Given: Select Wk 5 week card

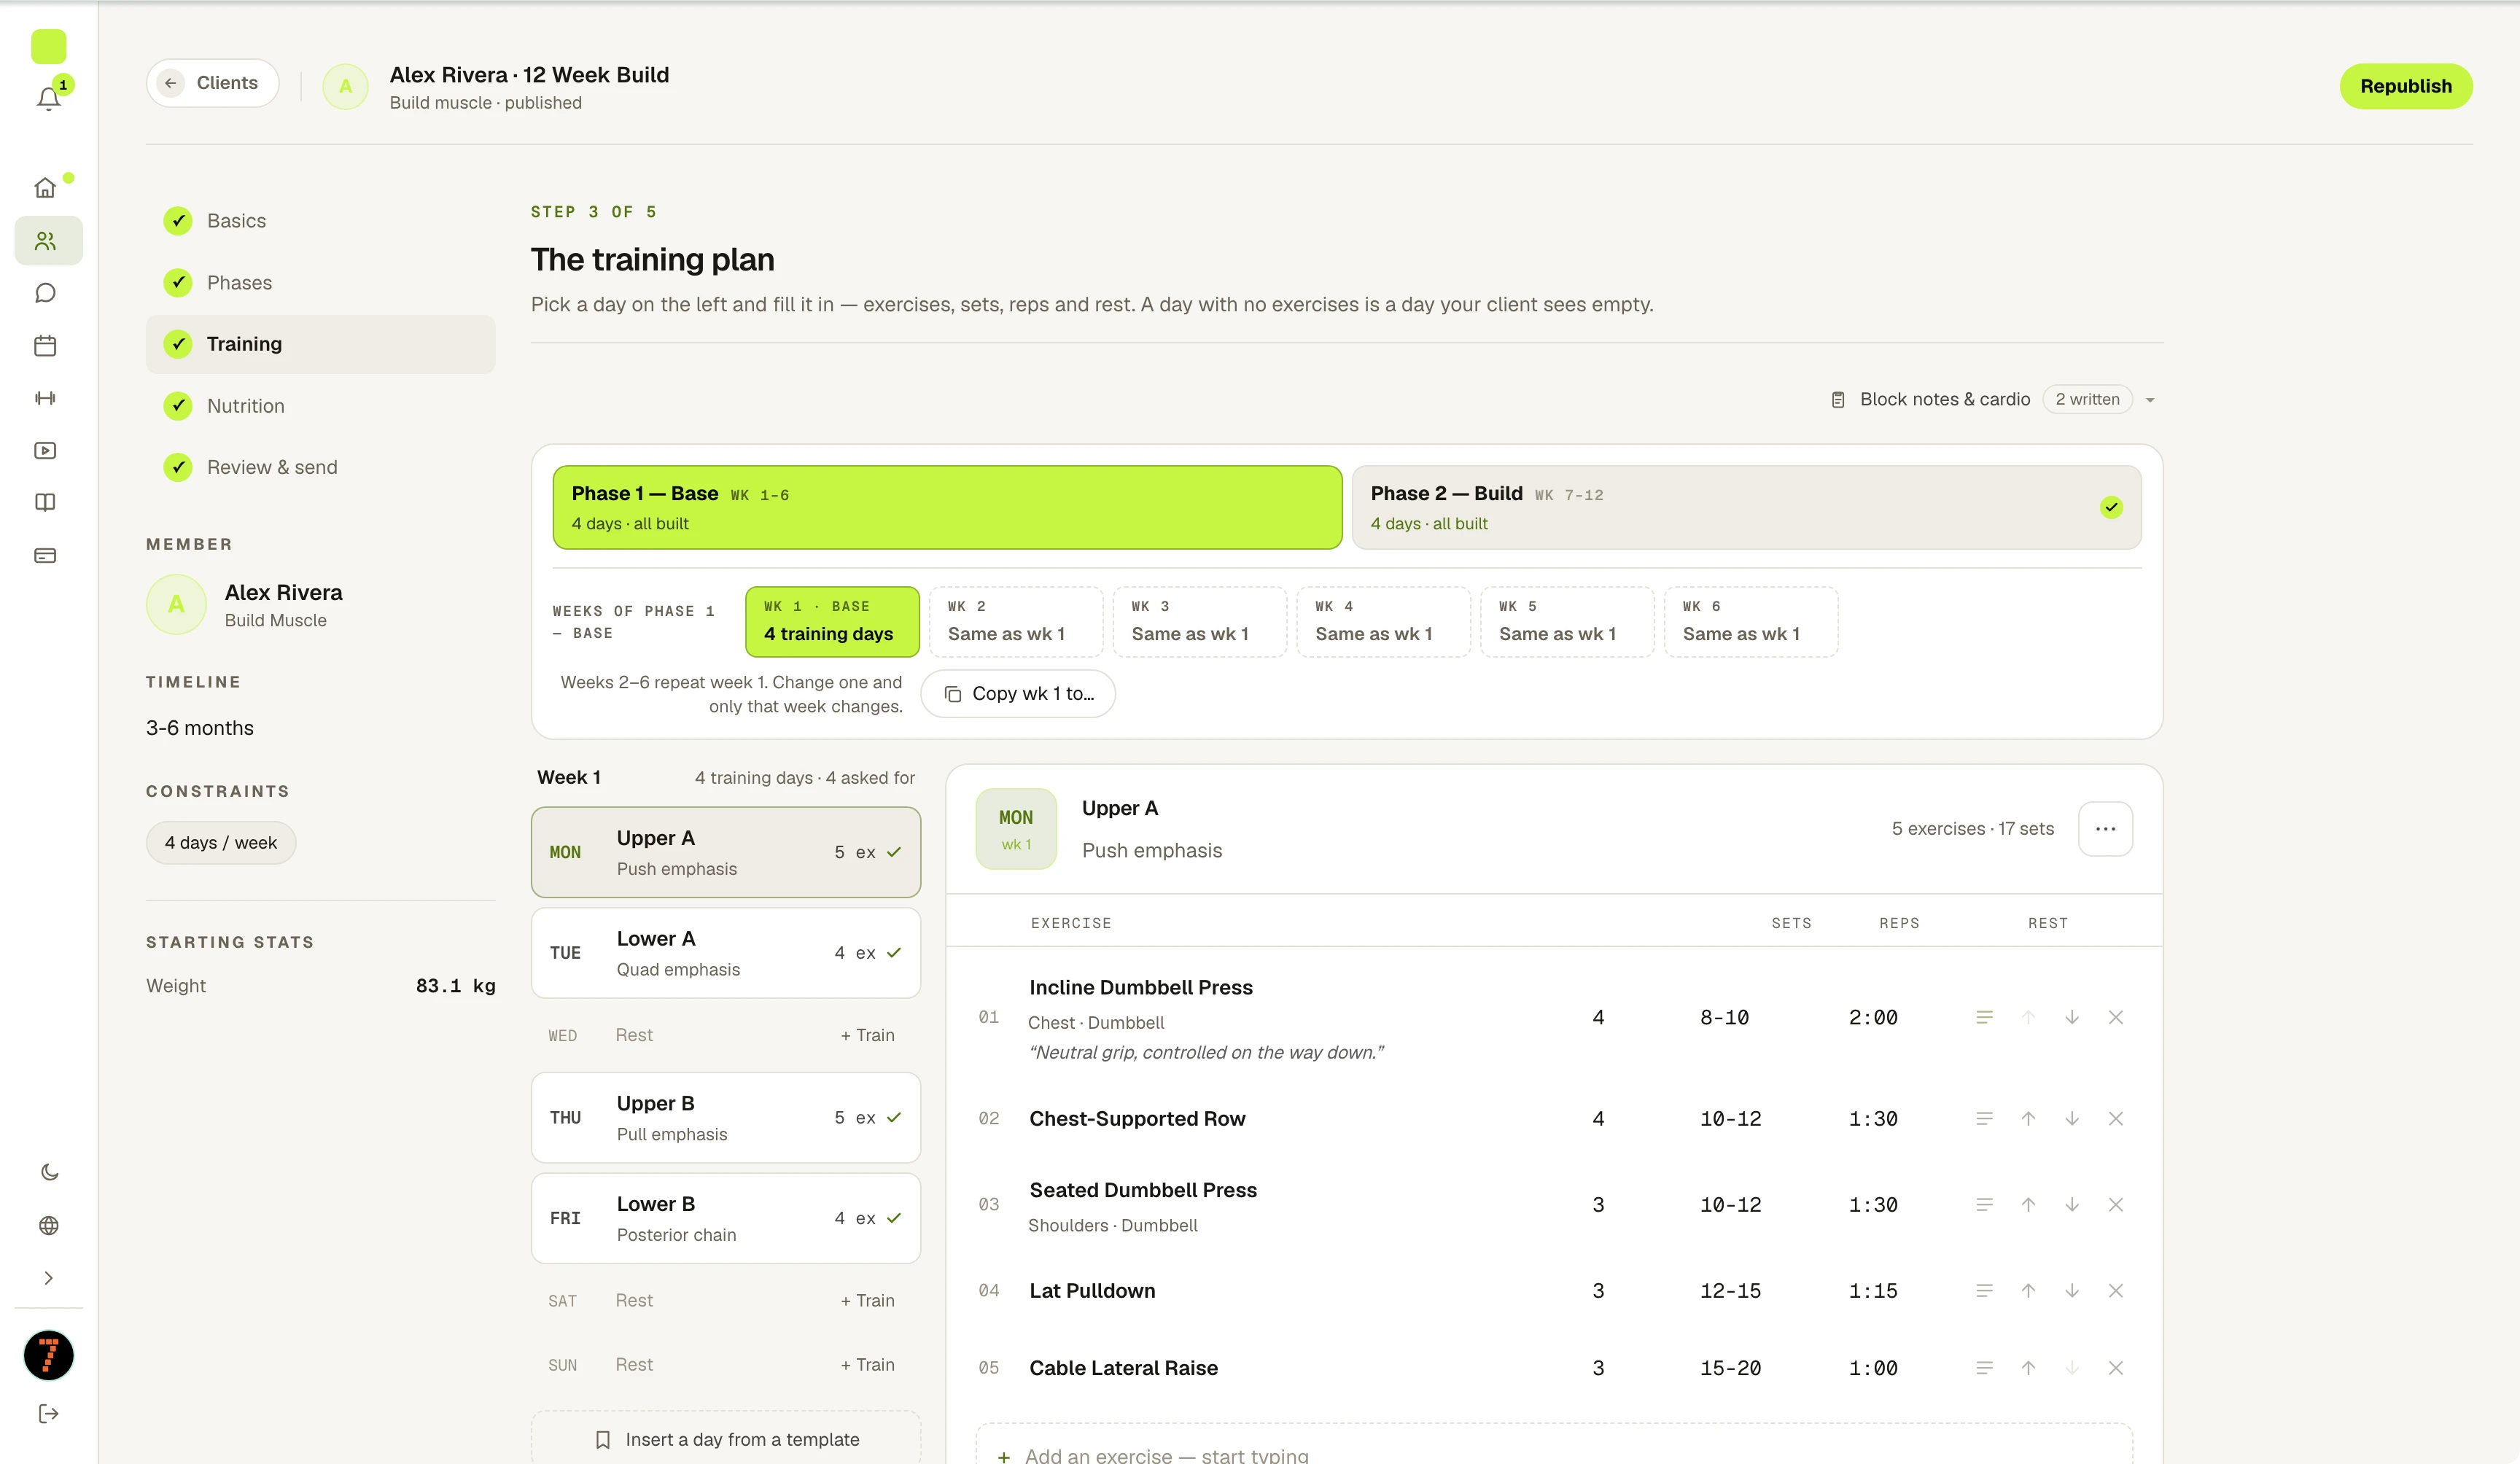Looking at the screenshot, I should coord(1567,621).
